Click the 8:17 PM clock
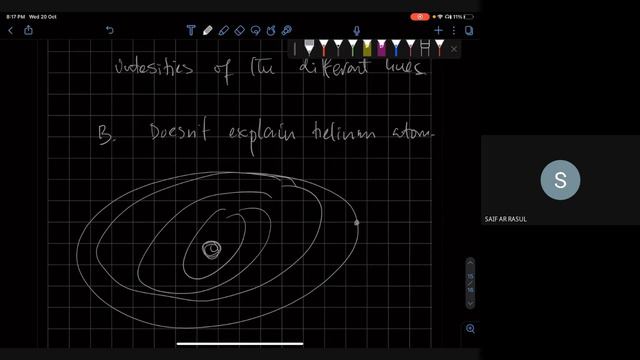This screenshot has height=360, width=640. [x=16, y=17]
